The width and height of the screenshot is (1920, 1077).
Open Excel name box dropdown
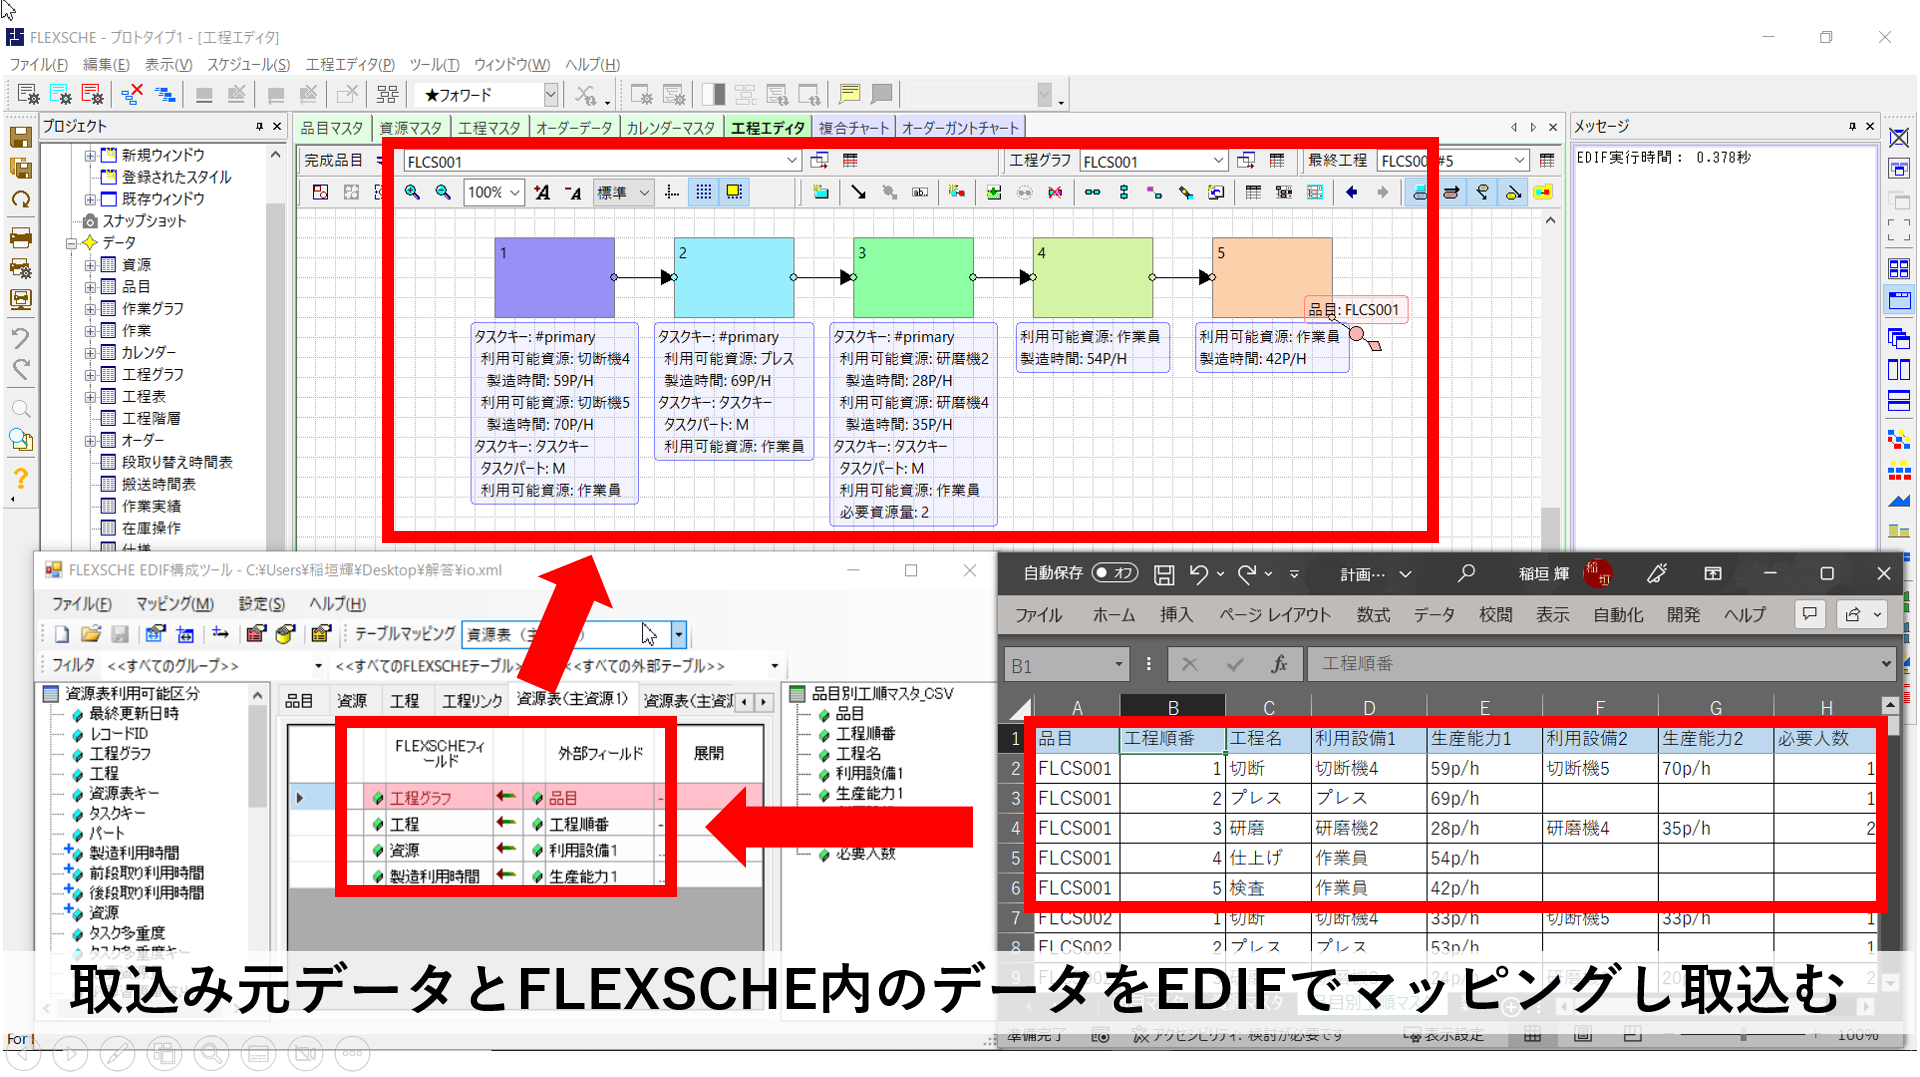tap(1118, 665)
